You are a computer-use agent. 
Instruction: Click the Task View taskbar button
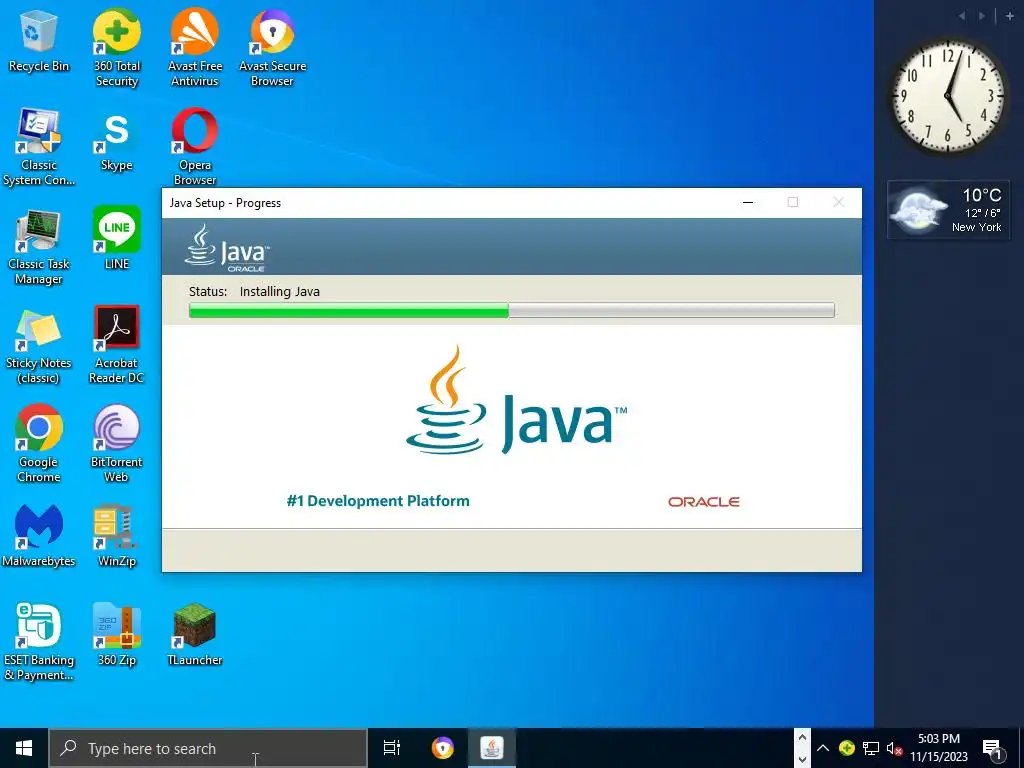[x=392, y=748]
